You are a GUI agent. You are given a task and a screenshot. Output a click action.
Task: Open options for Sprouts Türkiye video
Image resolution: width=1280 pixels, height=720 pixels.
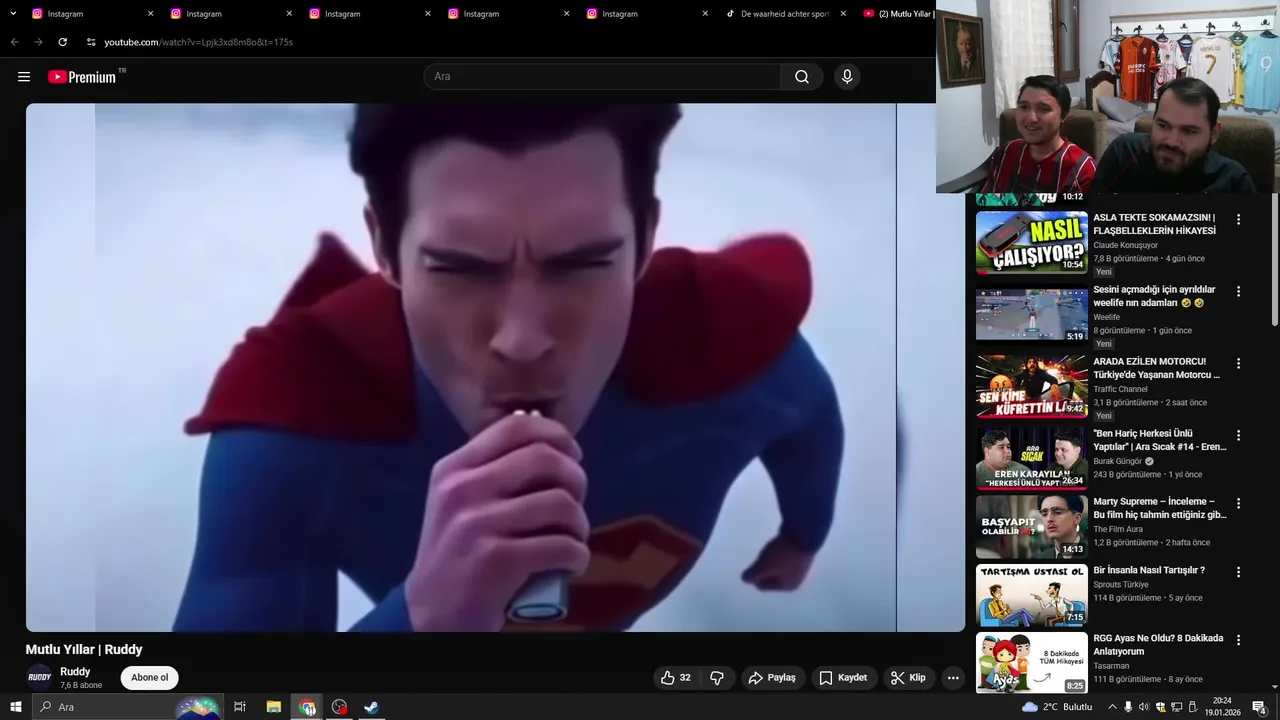point(1238,572)
